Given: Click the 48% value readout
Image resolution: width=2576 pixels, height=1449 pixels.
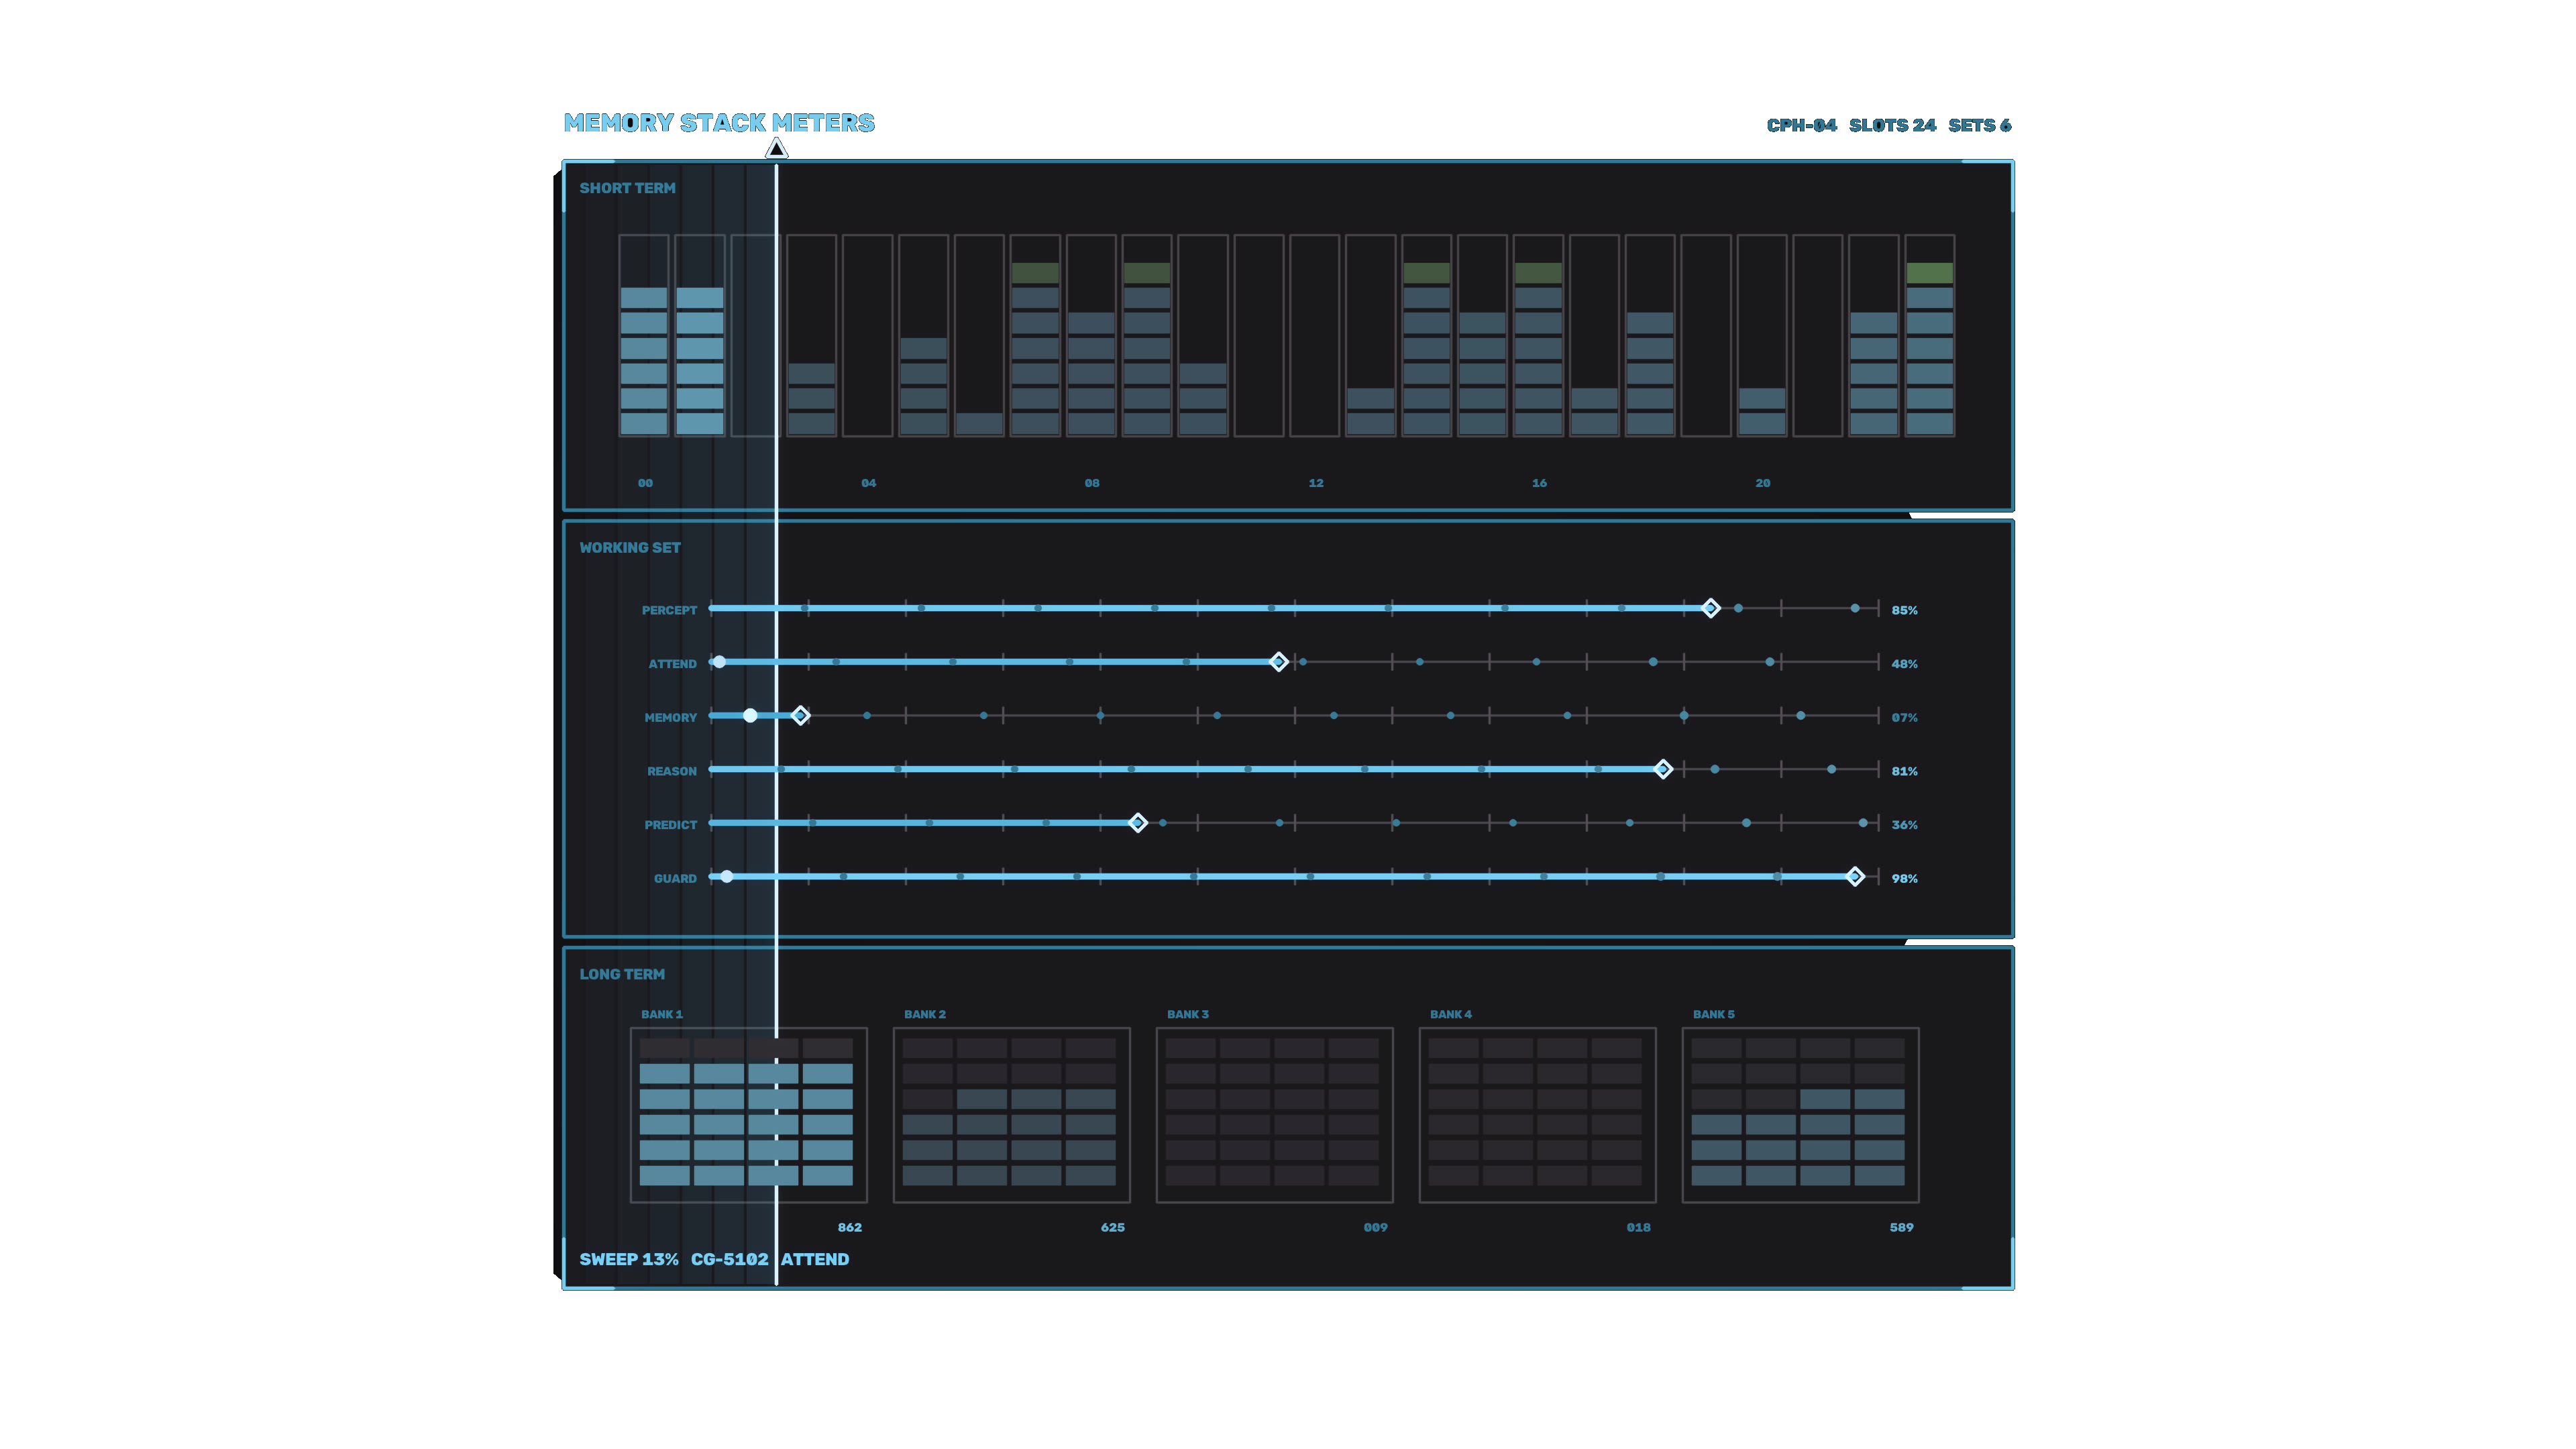Looking at the screenshot, I should [1904, 664].
